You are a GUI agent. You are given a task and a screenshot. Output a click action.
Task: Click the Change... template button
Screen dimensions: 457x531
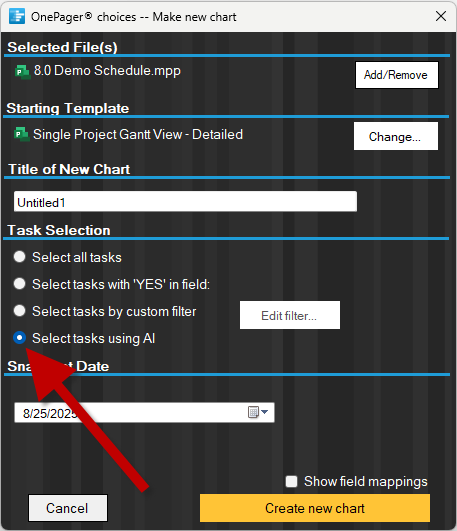point(396,136)
